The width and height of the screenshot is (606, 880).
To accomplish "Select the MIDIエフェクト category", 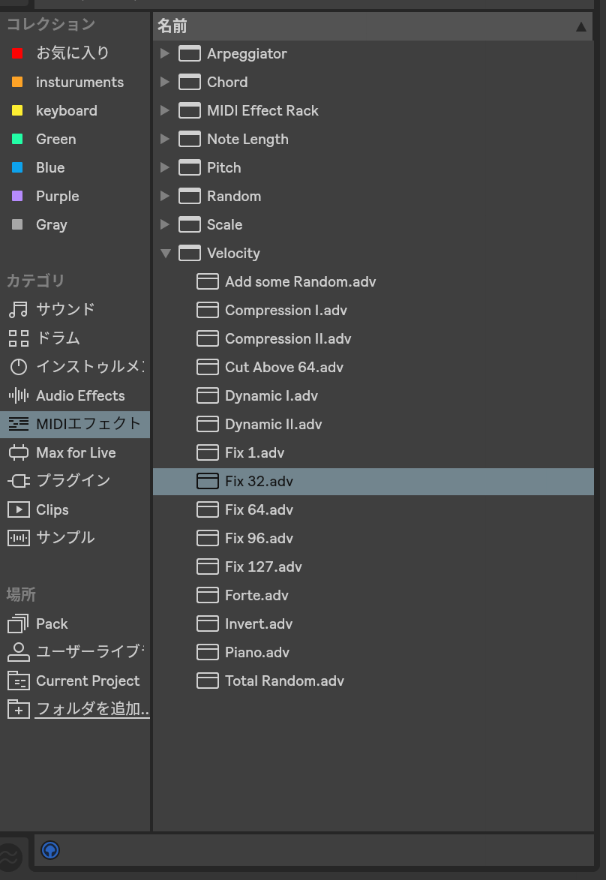I will [x=88, y=424].
